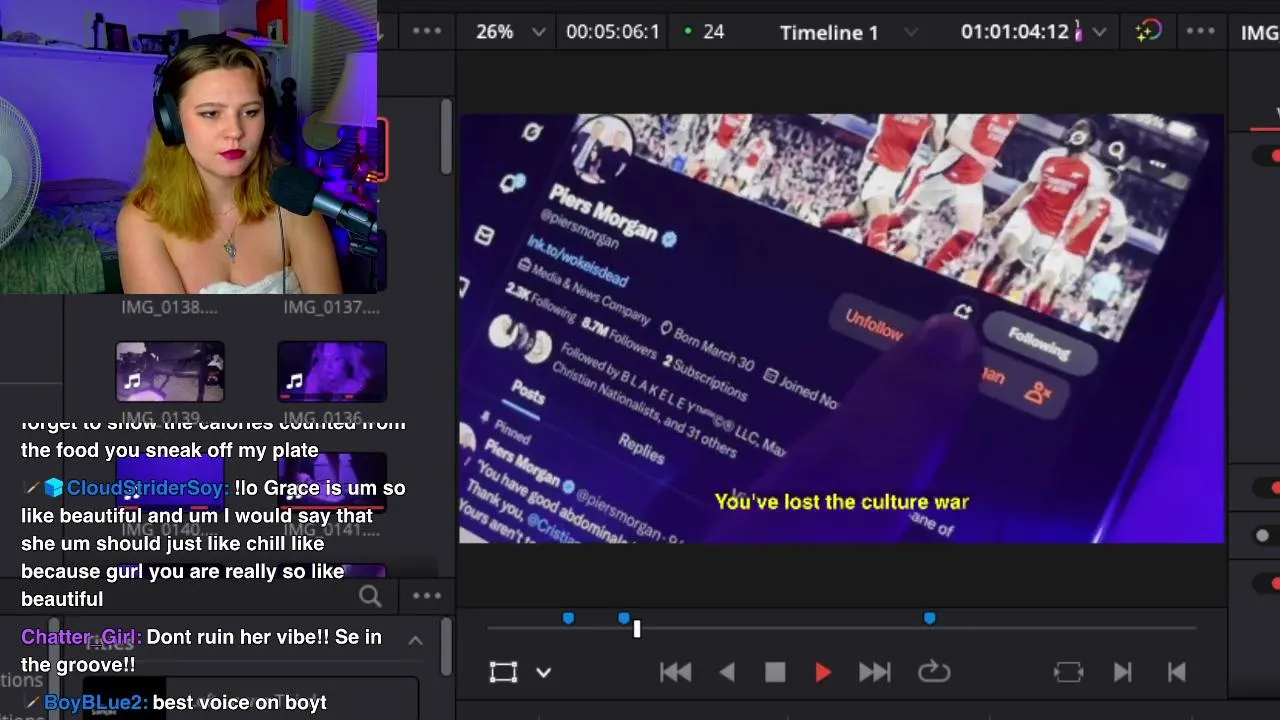The width and height of the screenshot is (1280, 720).
Task: Click BoyBLue2 username in chat overlay
Action: (95, 703)
